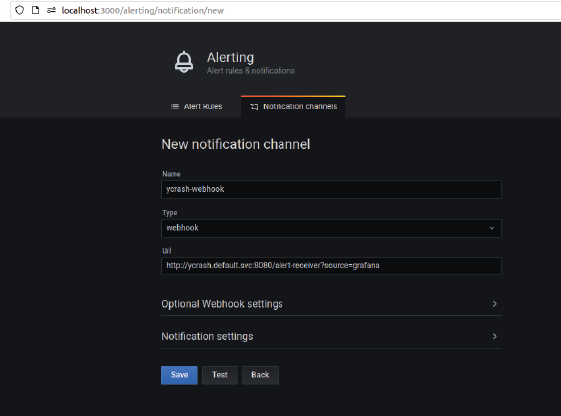
Task: Click the Alert Rules list icon
Action: point(175,106)
